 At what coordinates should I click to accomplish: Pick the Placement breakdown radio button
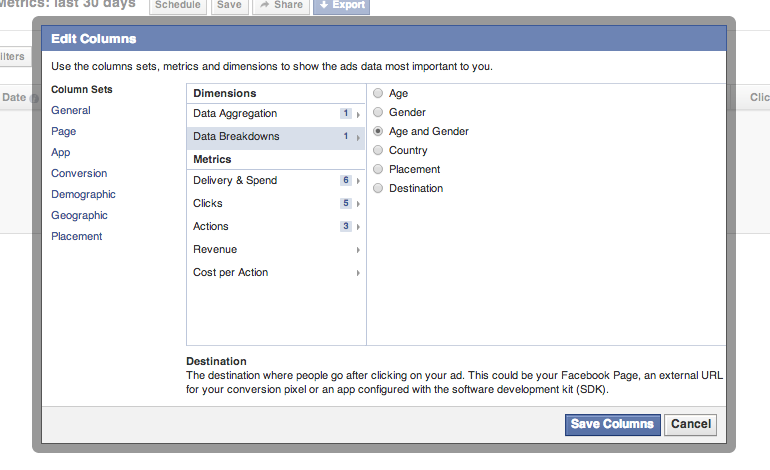378,169
